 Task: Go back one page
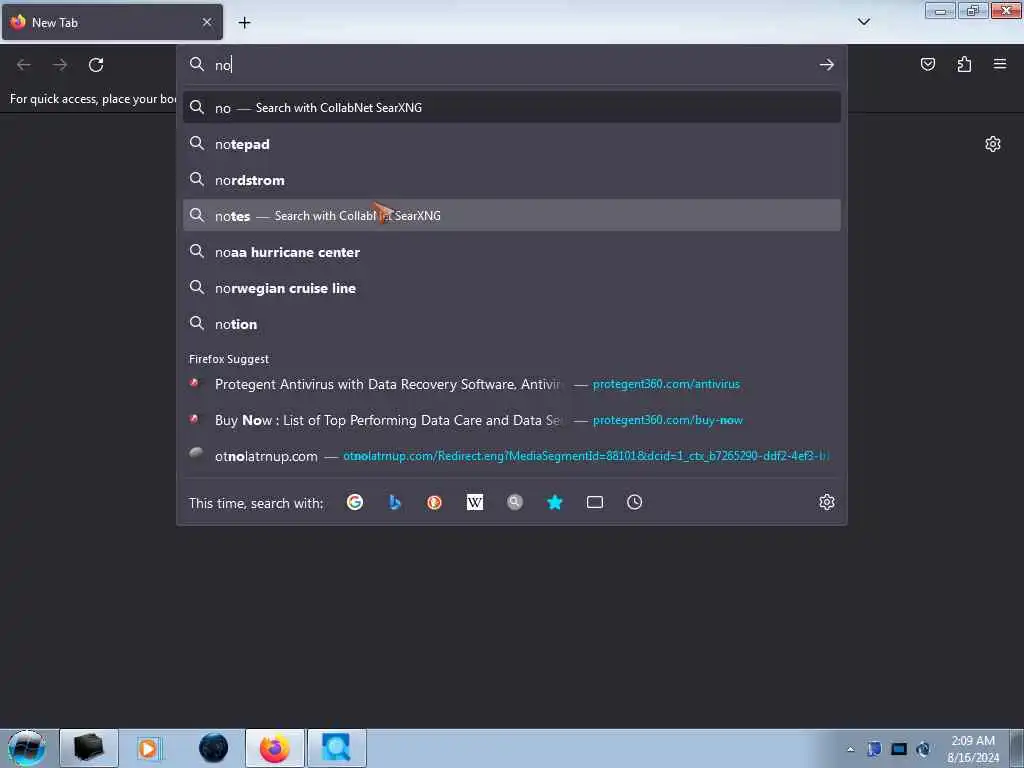click(24, 65)
